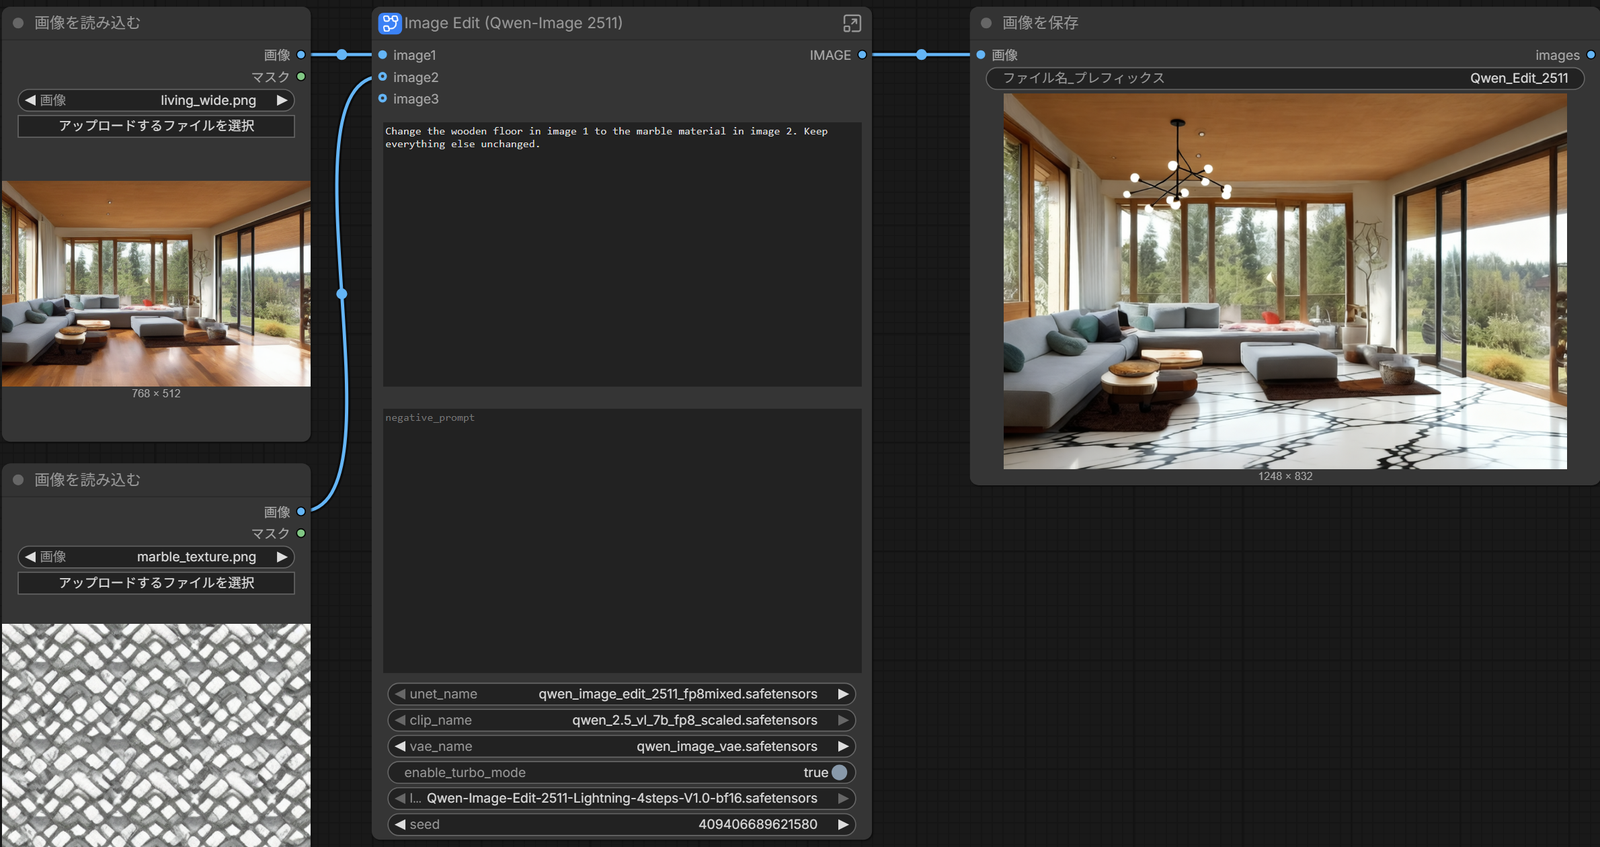The image size is (1600, 847).
Task: Click the Image Edit (Qwen-Image 2511) title
Action: [514, 23]
